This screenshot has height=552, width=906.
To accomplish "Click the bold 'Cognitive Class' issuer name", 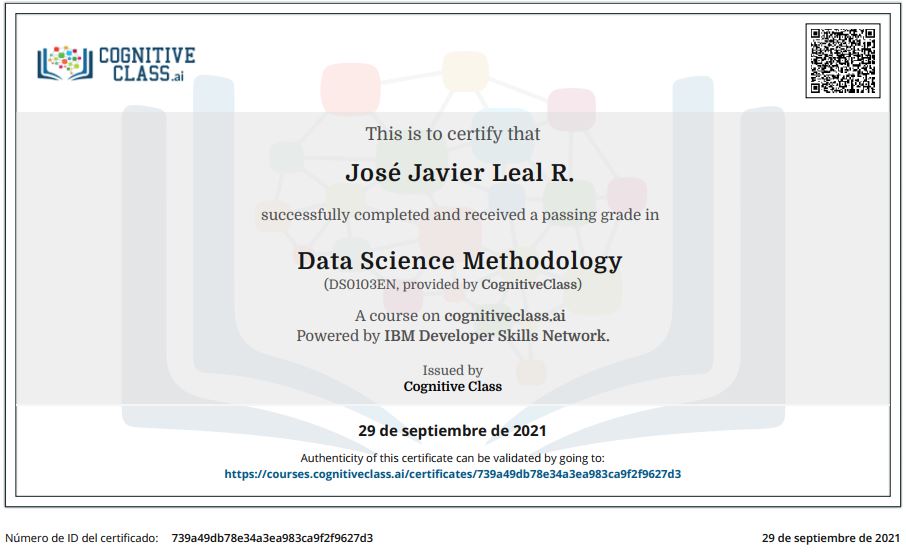I will coord(452,386).
